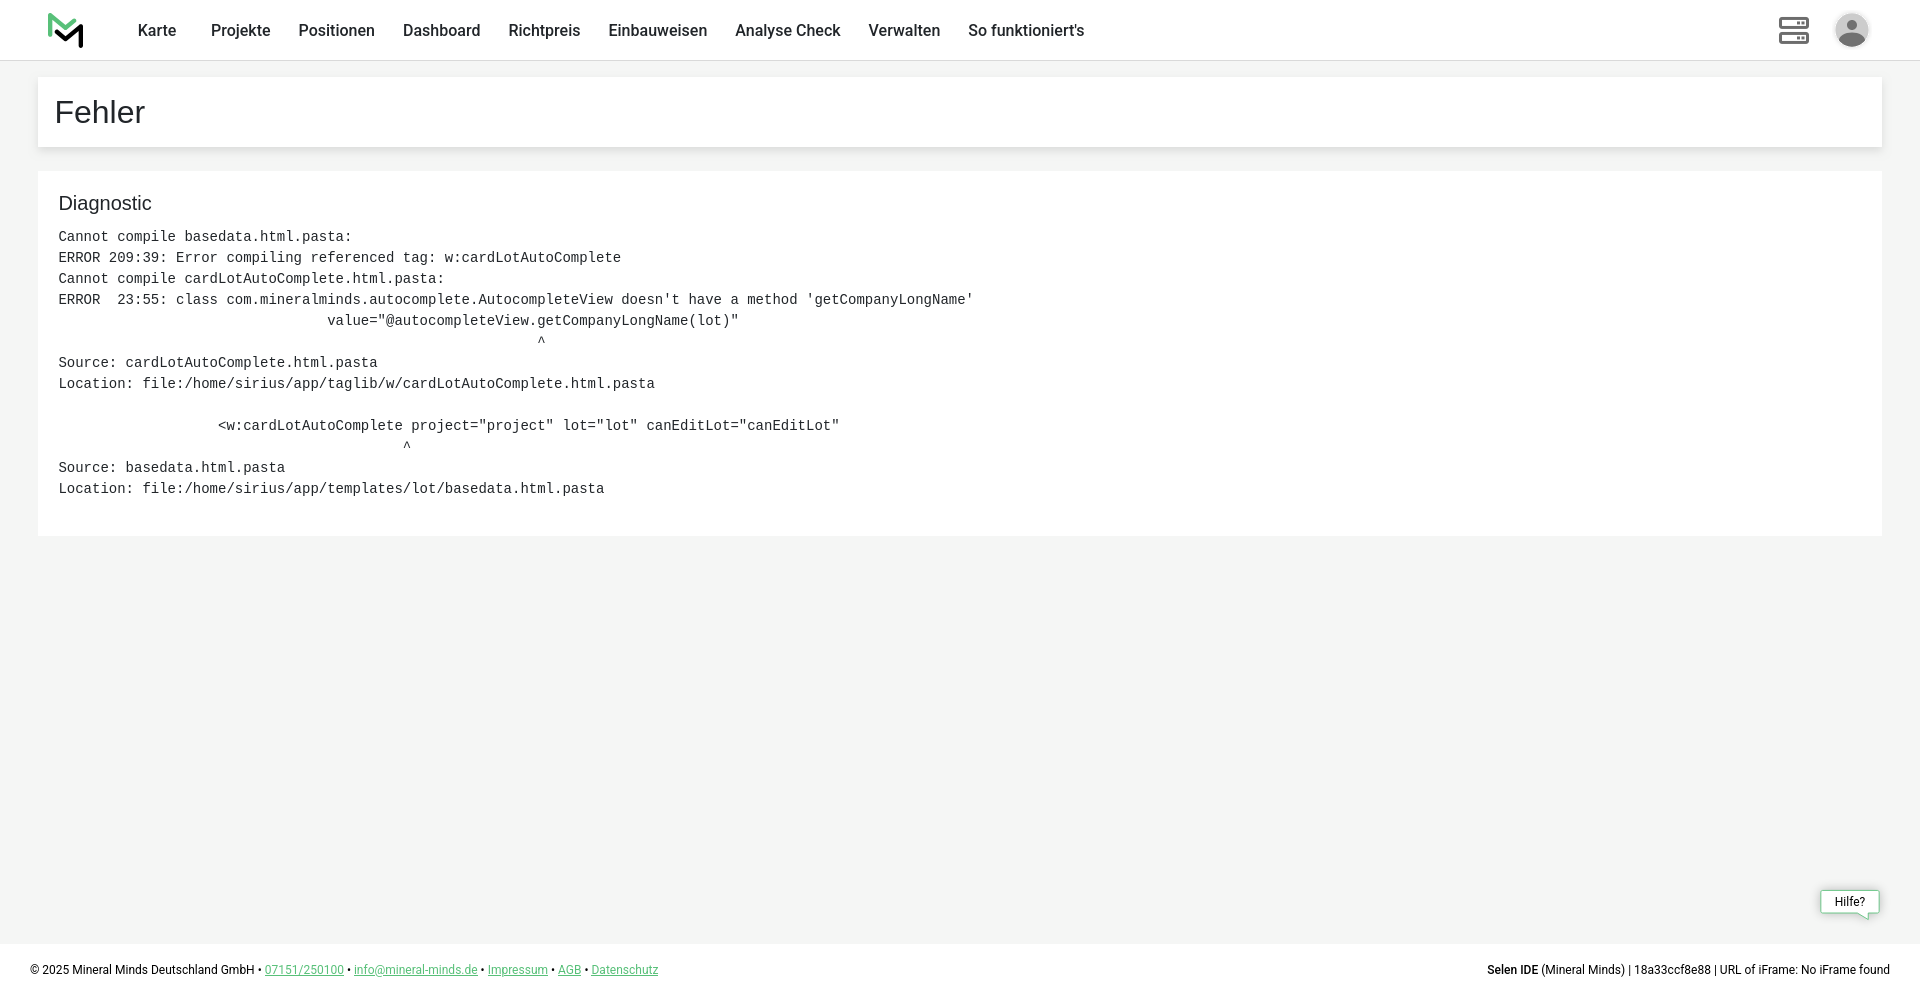Image resolution: width=1920 pixels, height=994 pixels.
Task: Click the phone number link 07151/250100
Action: coord(304,970)
